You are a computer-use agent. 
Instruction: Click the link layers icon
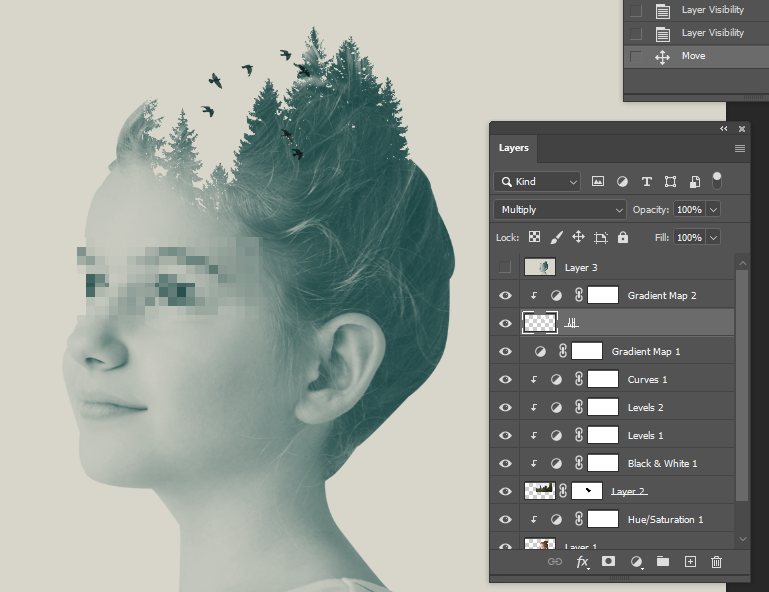555,562
